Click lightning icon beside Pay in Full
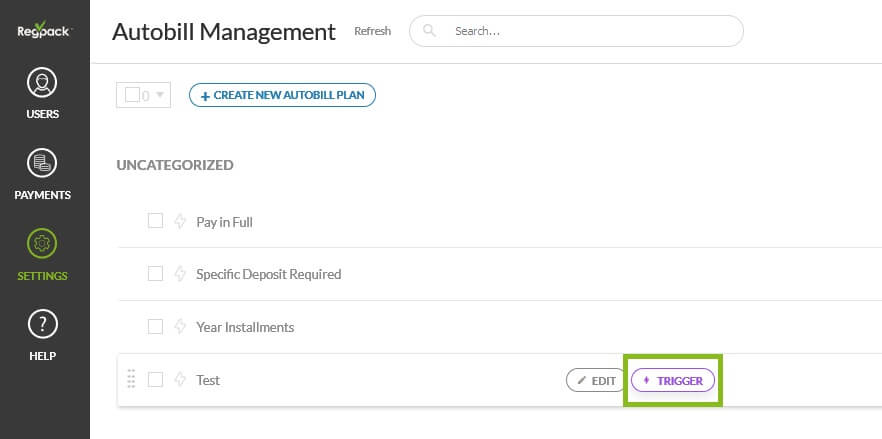Image resolution: width=882 pixels, height=439 pixels. click(x=180, y=221)
